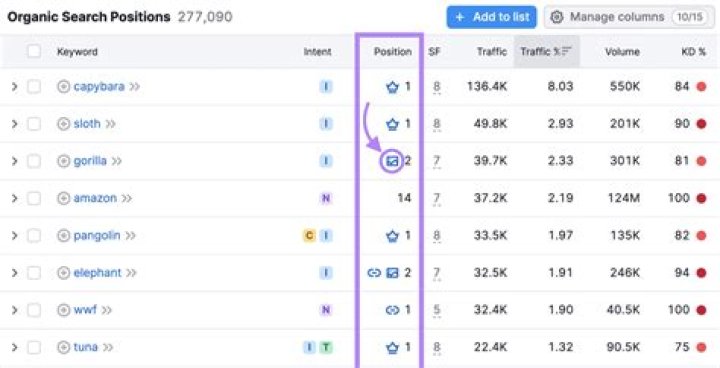
Task: Expand the amazon row
Action: click(14, 198)
